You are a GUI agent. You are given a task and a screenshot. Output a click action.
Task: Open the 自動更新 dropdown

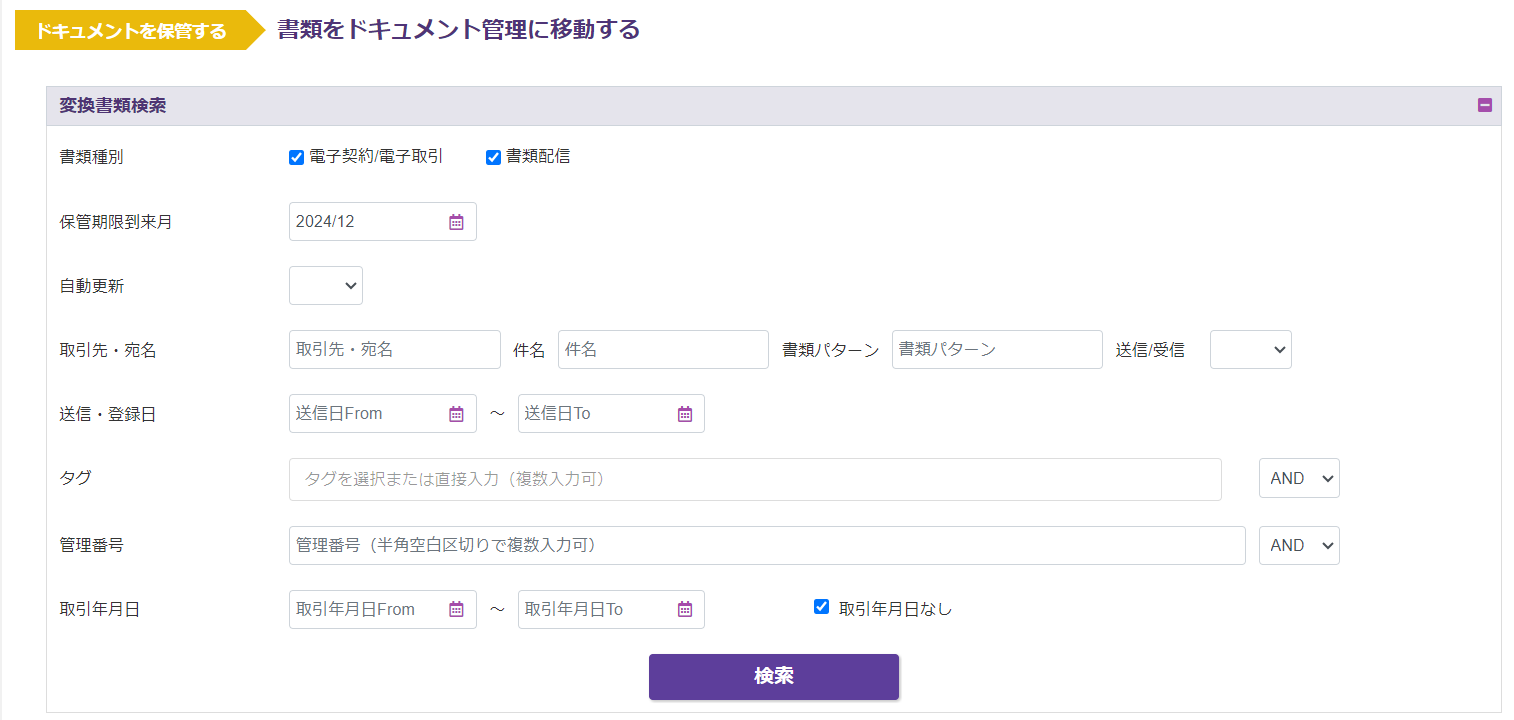pyautogui.click(x=326, y=286)
